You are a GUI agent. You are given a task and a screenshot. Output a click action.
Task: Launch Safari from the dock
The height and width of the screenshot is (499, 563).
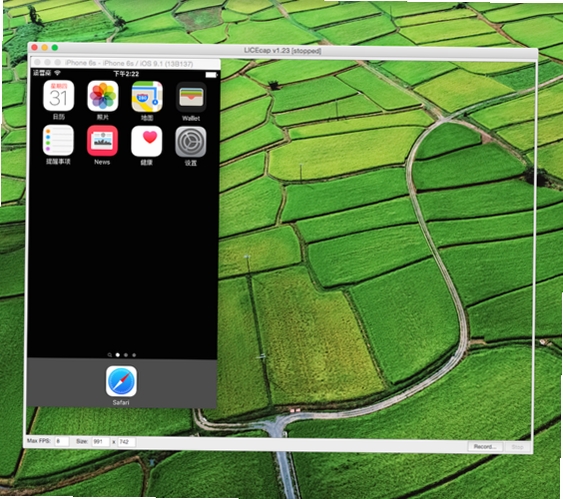point(121,381)
